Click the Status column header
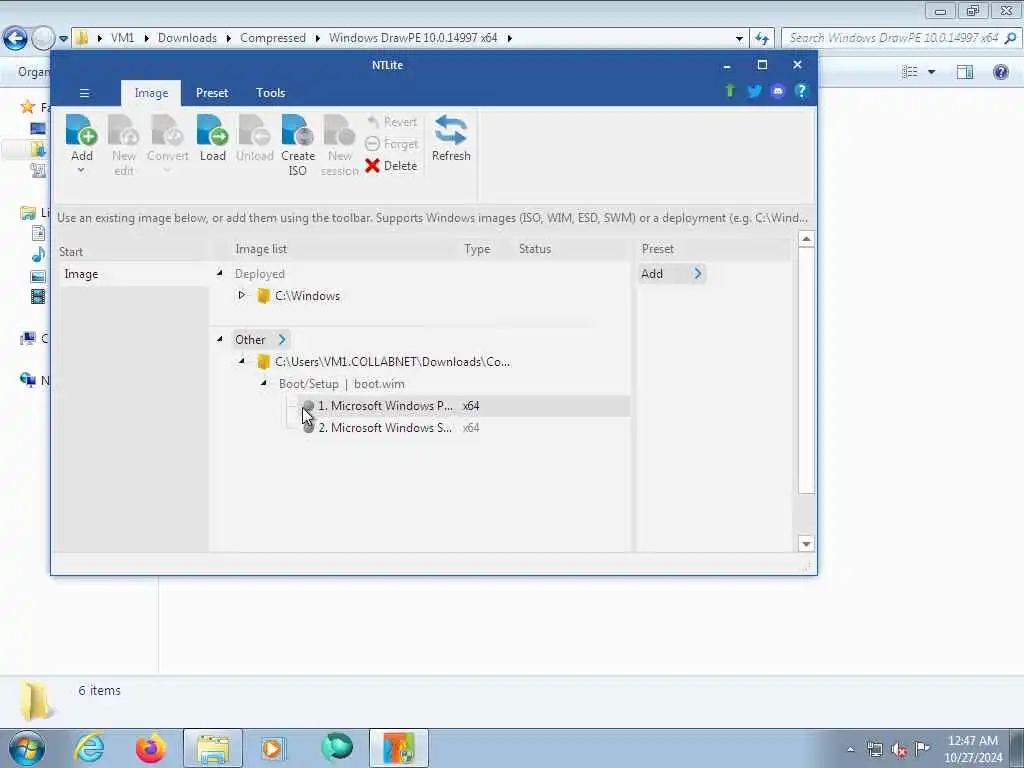The height and width of the screenshot is (768, 1024). (x=535, y=249)
